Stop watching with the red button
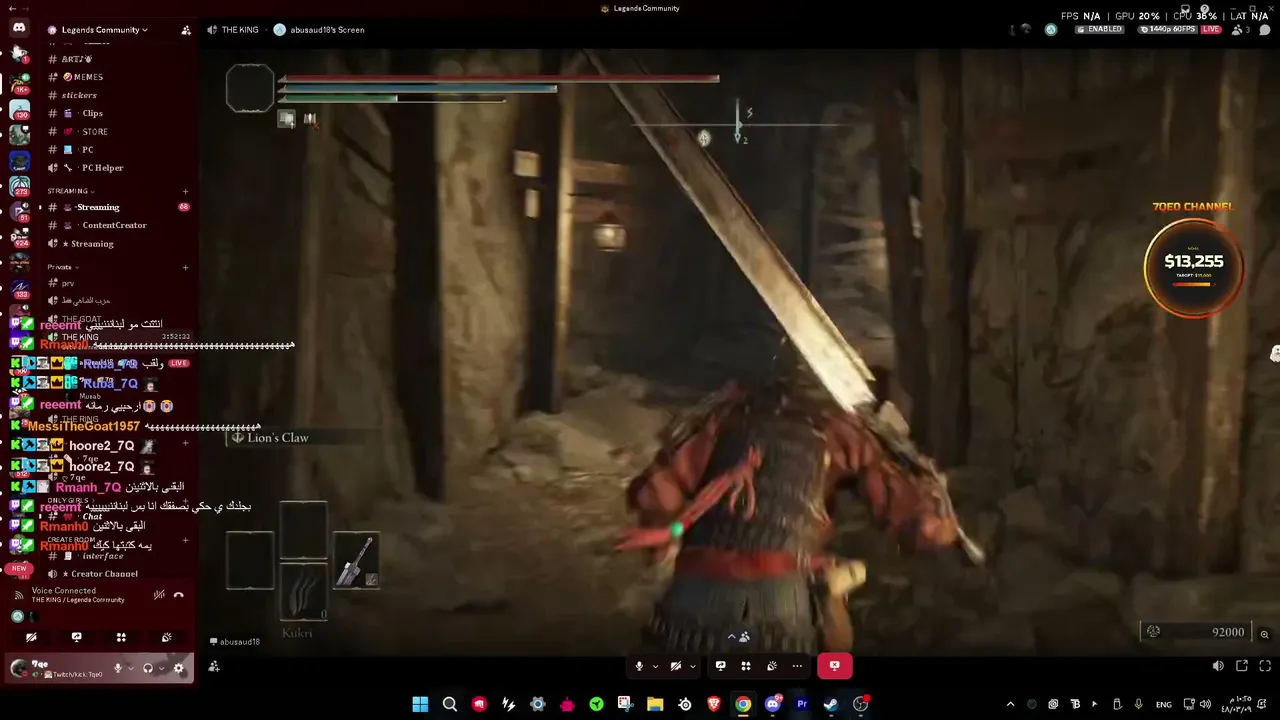This screenshot has width=1280, height=720. click(834, 666)
